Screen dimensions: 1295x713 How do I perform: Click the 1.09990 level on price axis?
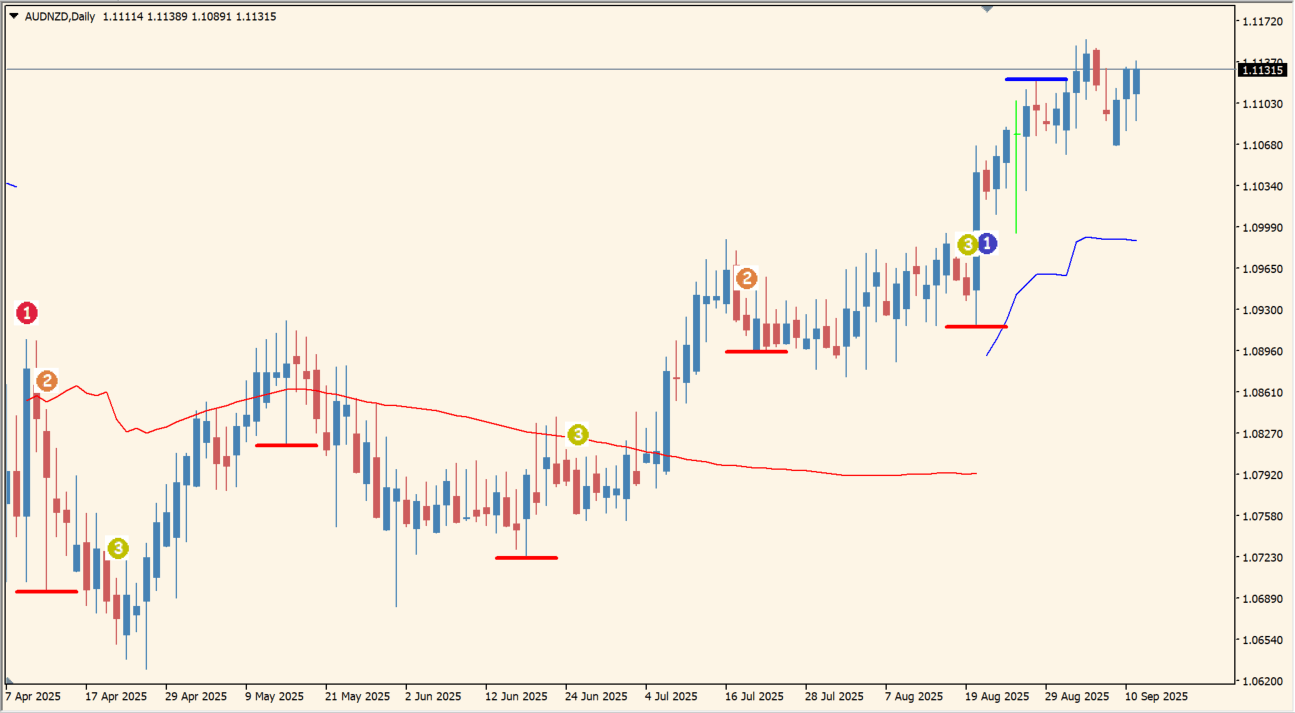pos(1260,228)
